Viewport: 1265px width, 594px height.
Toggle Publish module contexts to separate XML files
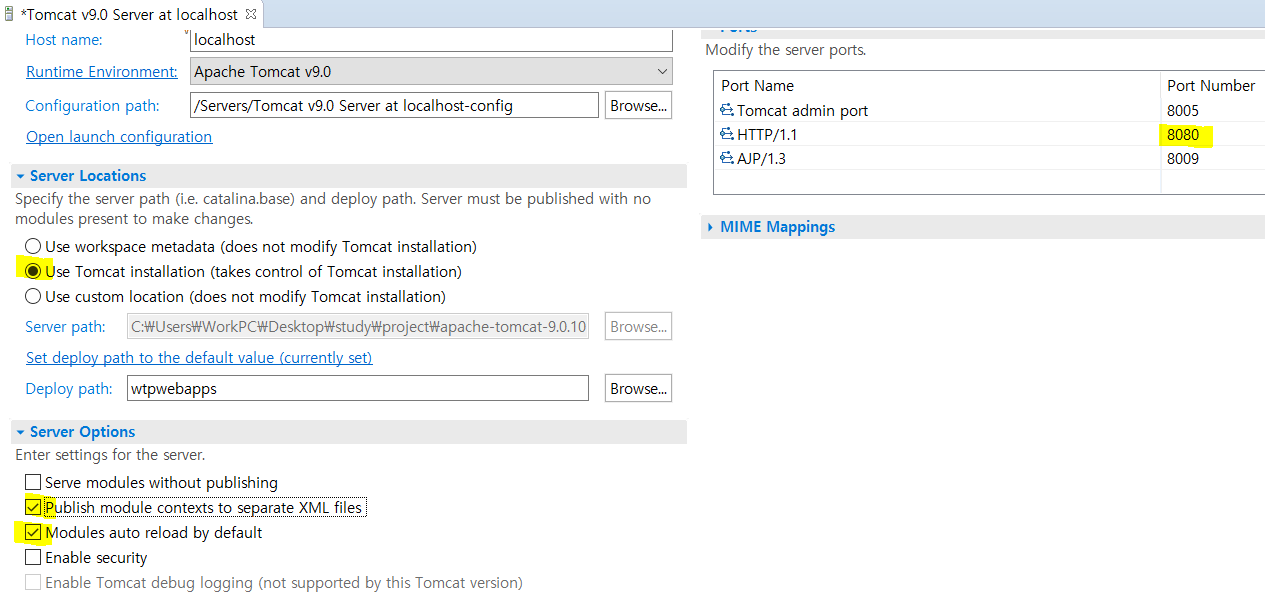pyautogui.click(x=33, y=507)
